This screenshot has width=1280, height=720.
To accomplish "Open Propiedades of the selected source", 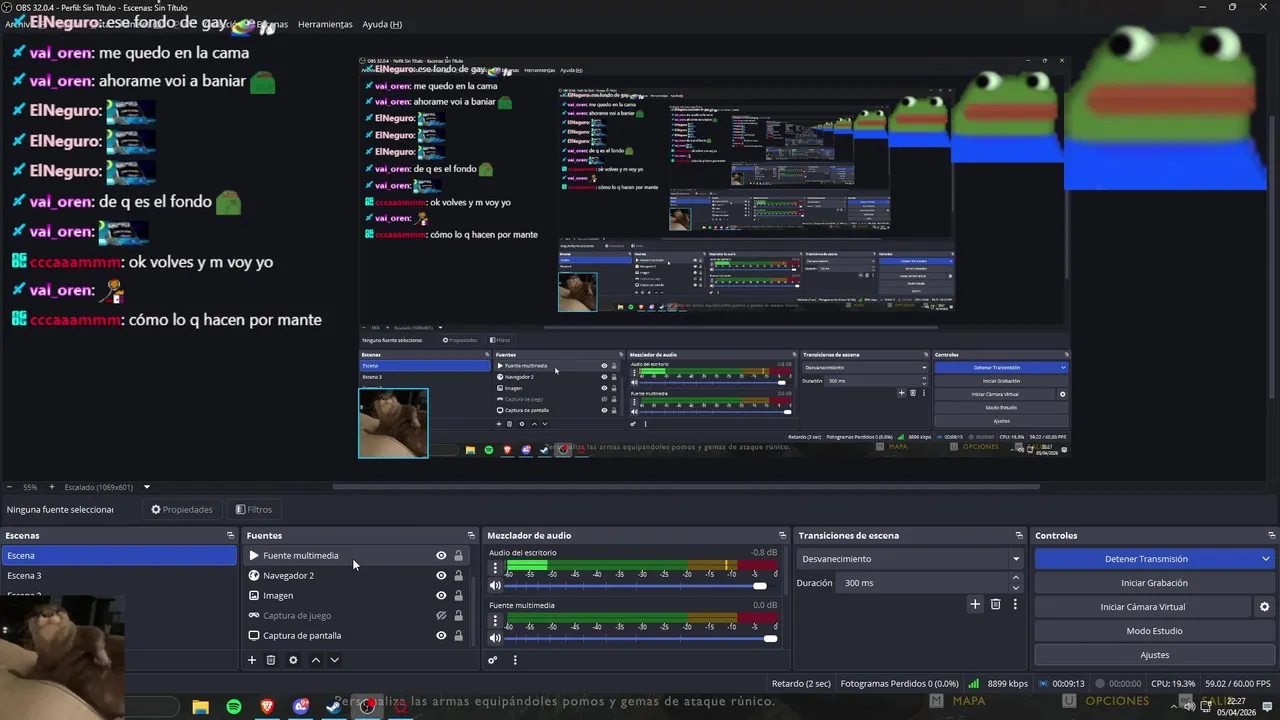I will coord(182,509).
